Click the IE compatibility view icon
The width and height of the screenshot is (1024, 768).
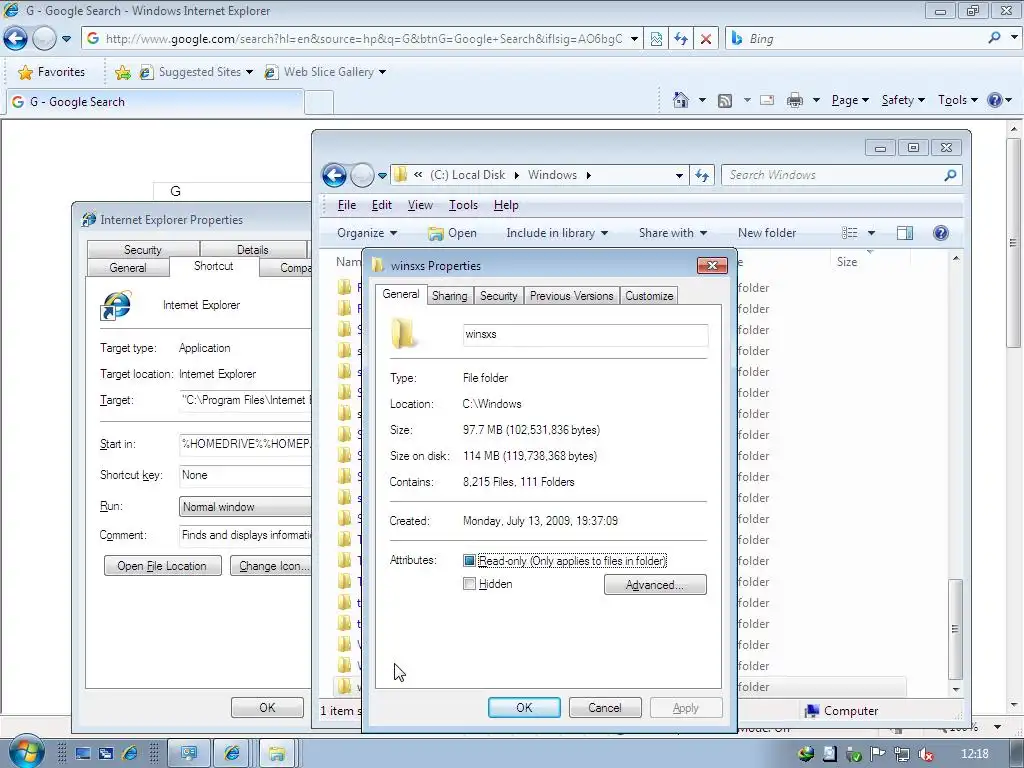tap(656, 39)
